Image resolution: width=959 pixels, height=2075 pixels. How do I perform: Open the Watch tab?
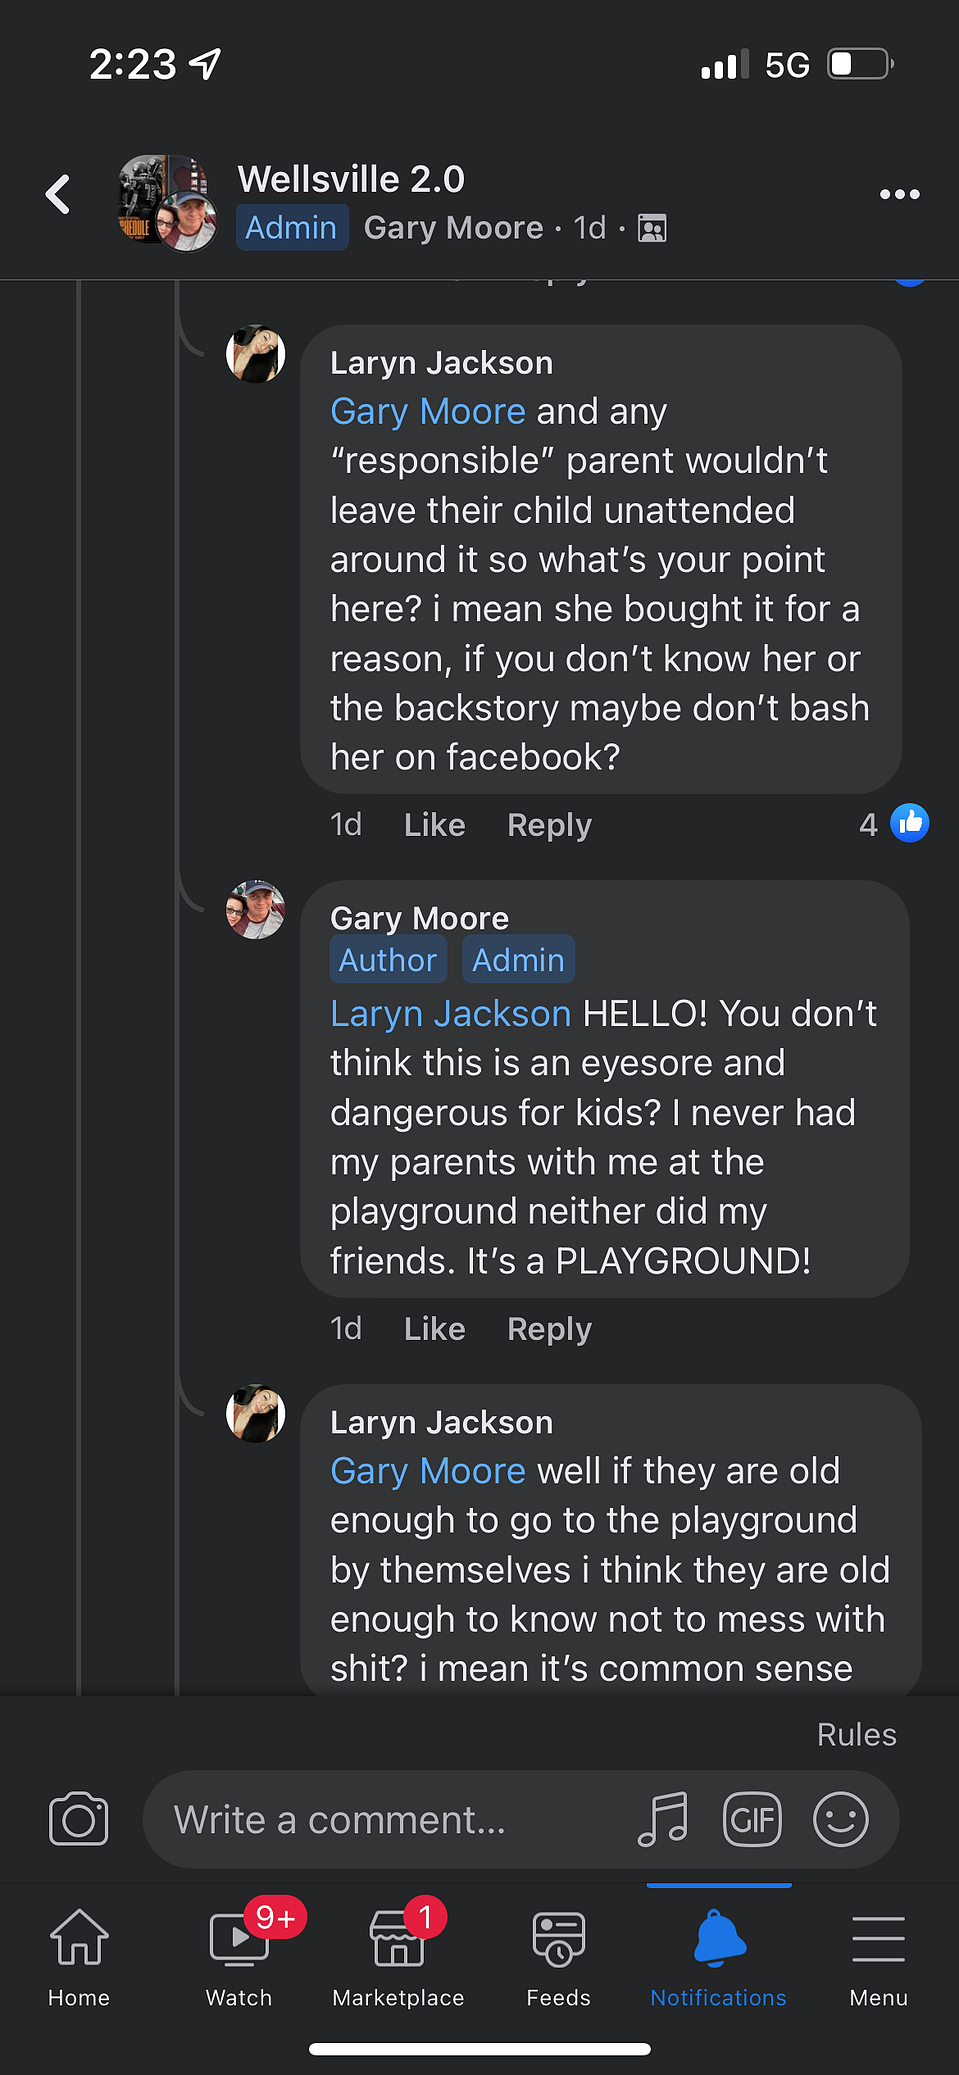point(239,1957)
